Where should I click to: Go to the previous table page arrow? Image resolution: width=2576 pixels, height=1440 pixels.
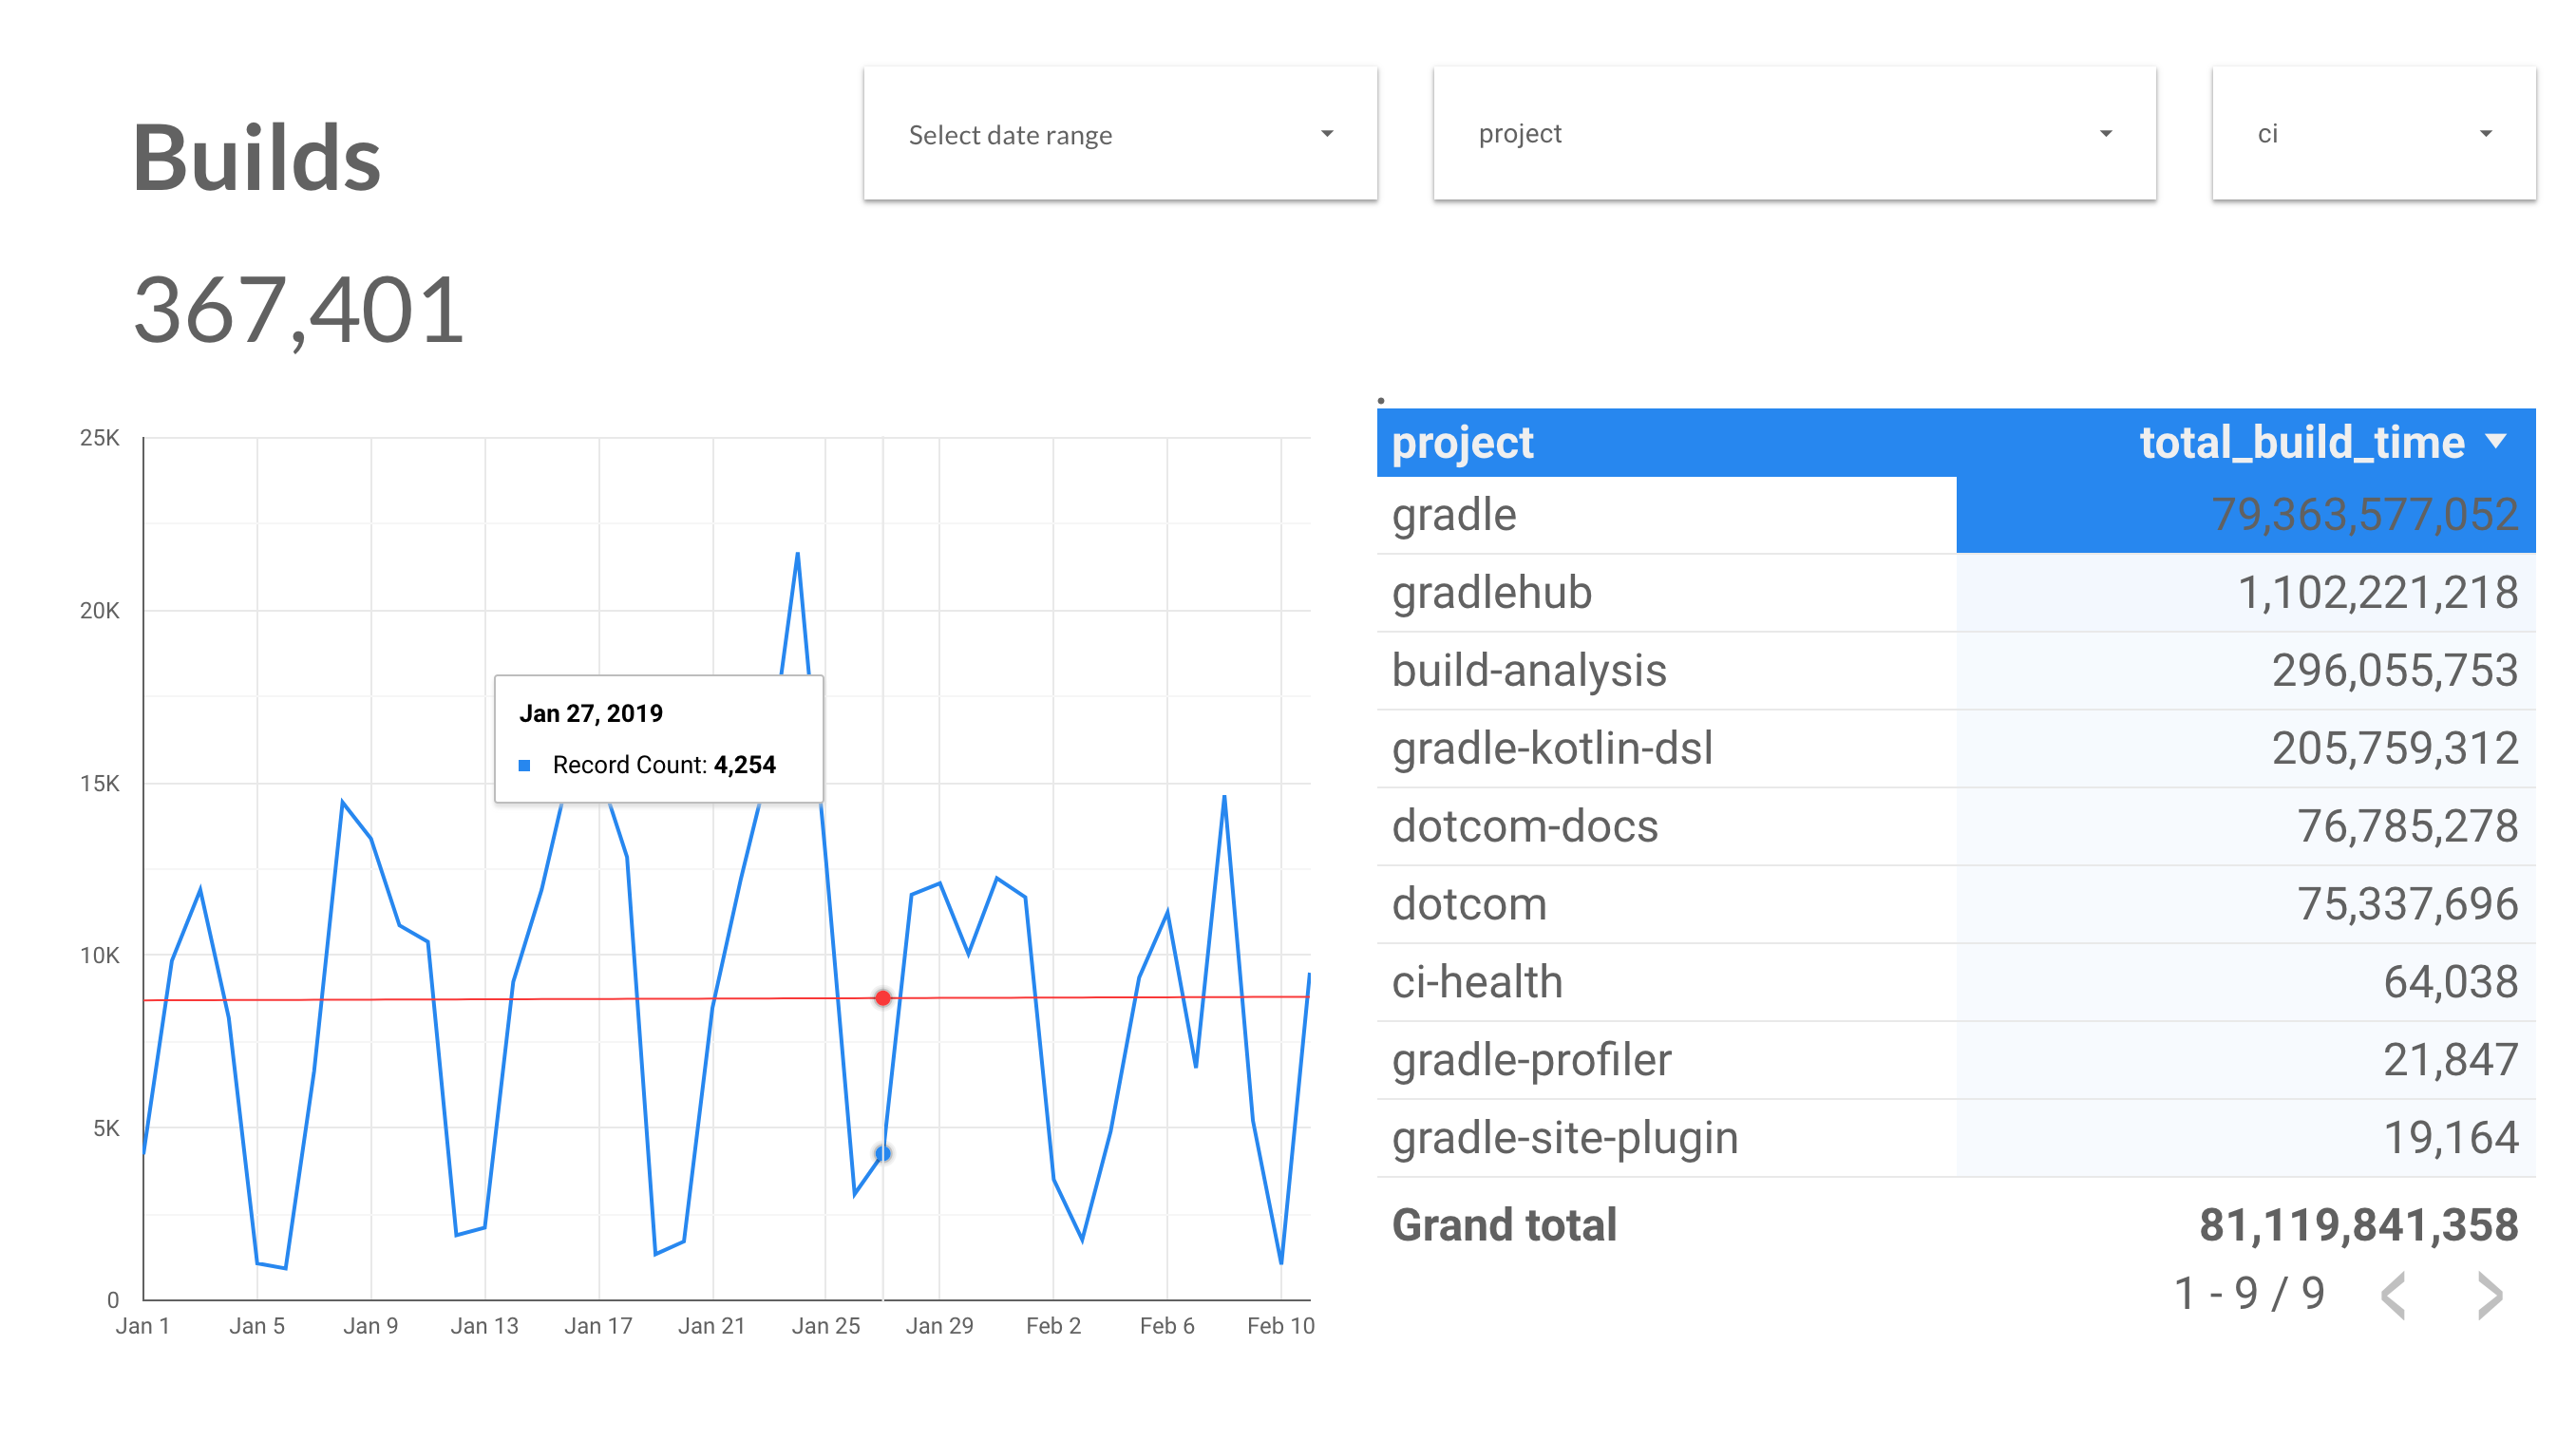pyautogui.click(x=2392, y=1295)
